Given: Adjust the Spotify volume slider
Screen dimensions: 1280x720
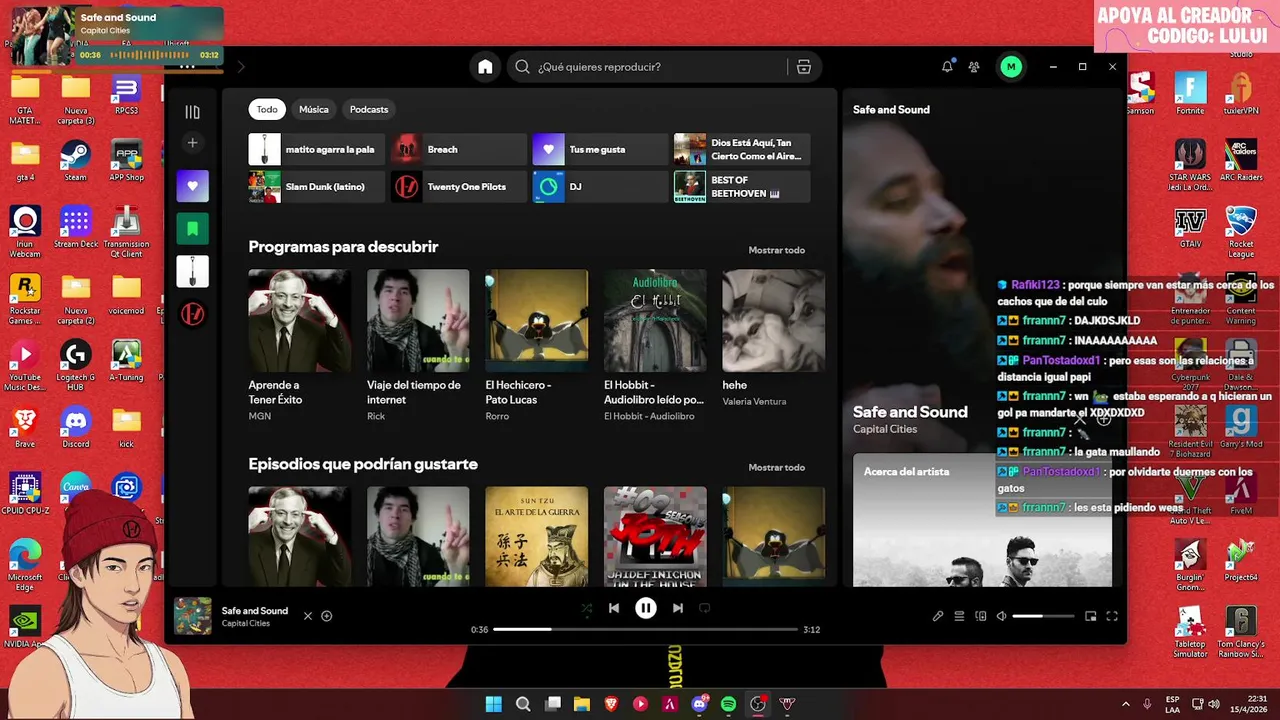Looking at the screenshot, I should pyautogui.click(x=1043, y=616).
